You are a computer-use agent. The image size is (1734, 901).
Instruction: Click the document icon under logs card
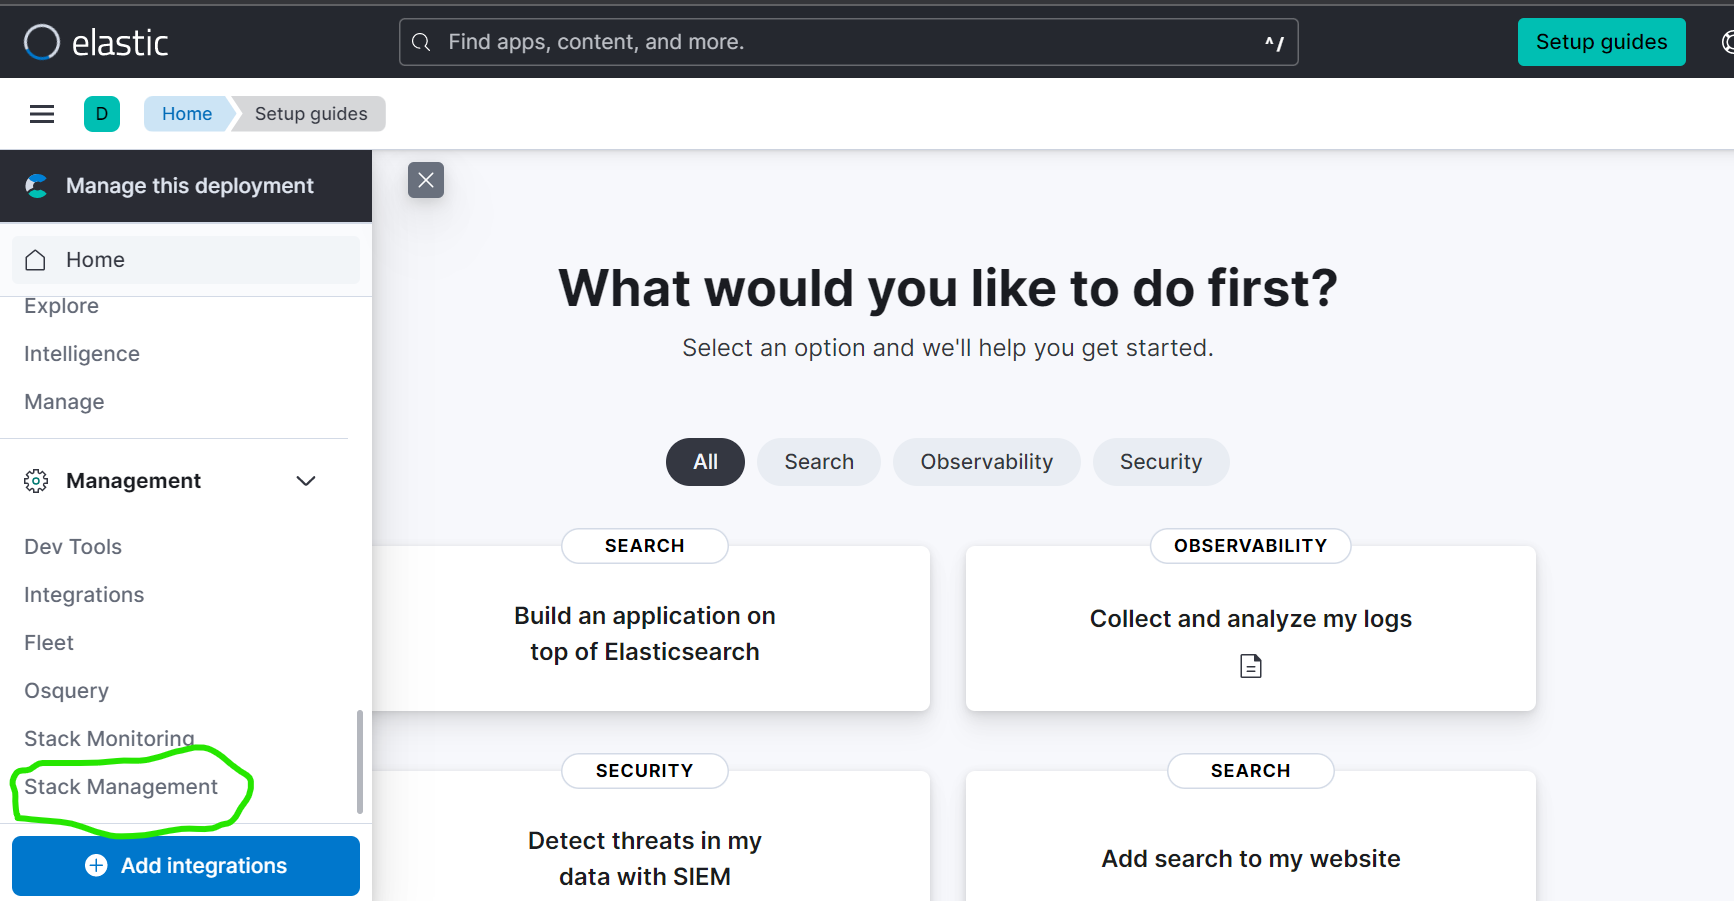(x=1250, y=666)
